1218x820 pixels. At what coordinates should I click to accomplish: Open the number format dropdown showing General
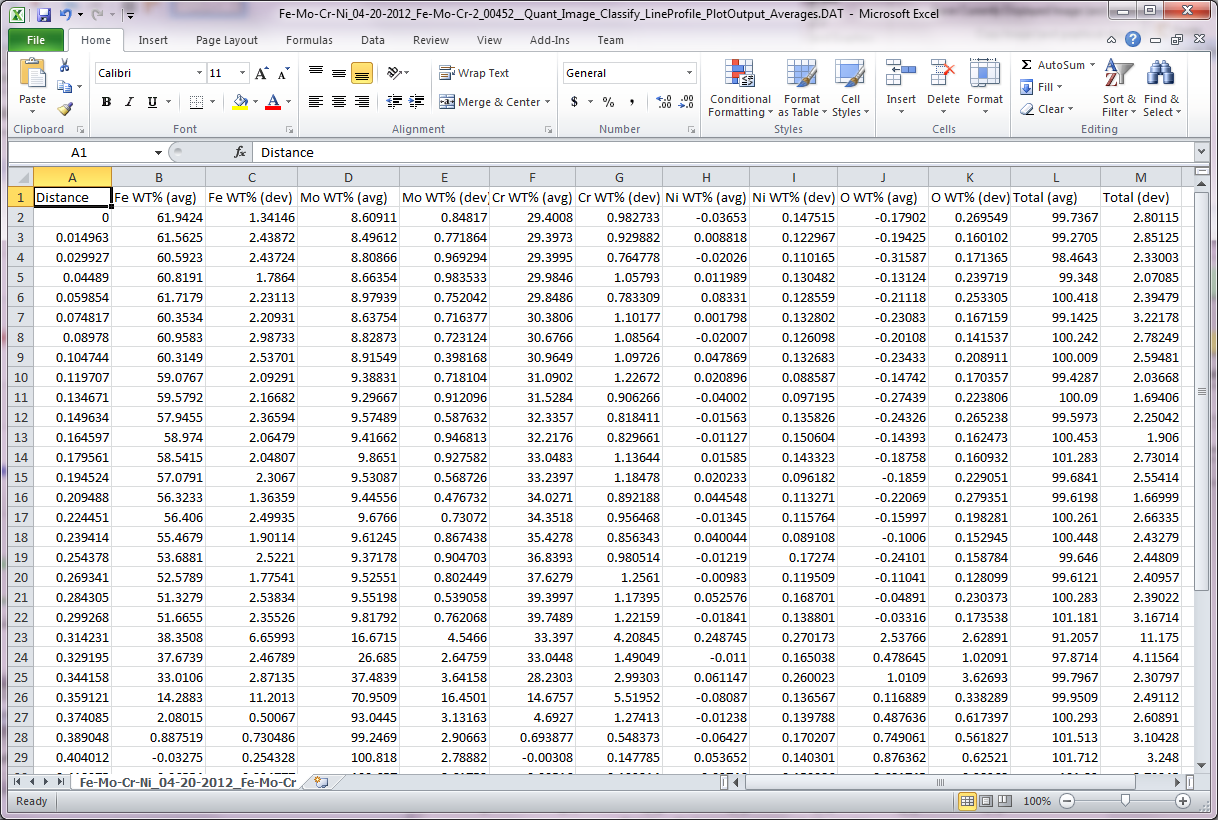689,73
